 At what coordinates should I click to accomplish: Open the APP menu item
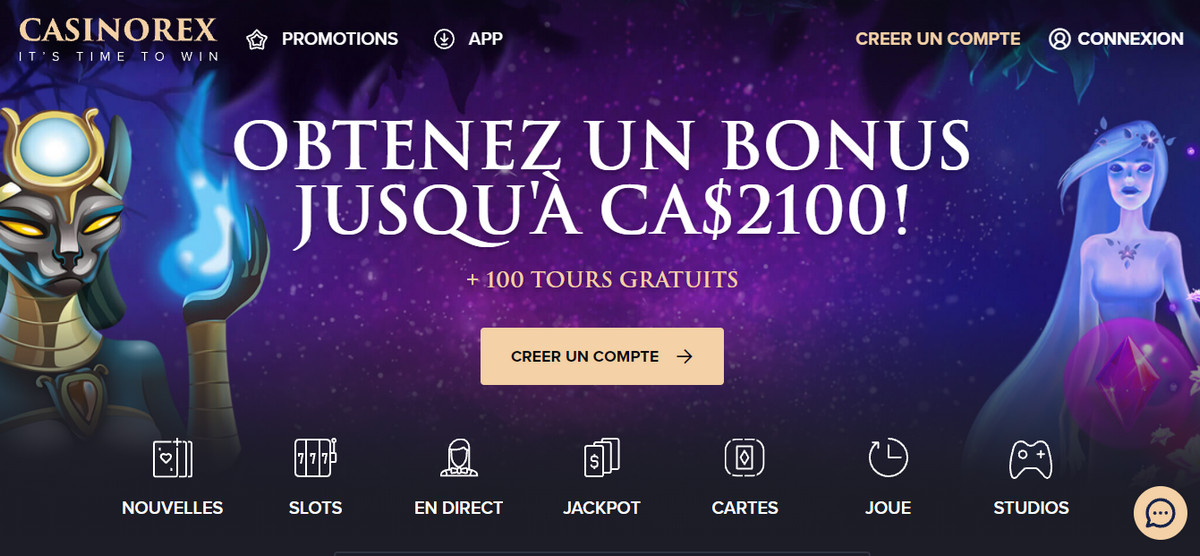485,39
